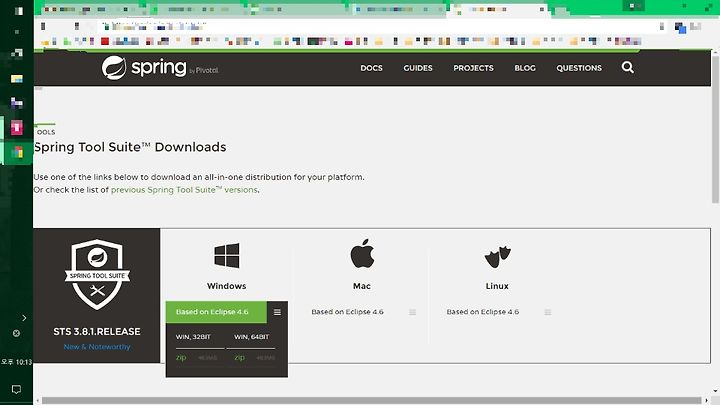Click the Spring Tool Suite shield badge
The width and height of the screenshot is (720, 405).
tap(97, 274)
